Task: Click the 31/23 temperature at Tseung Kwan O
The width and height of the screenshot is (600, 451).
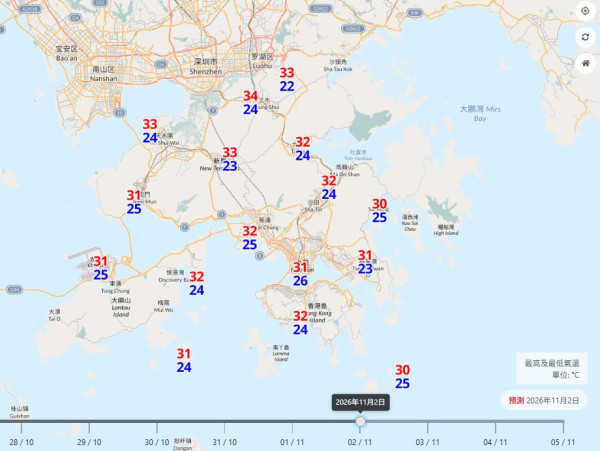Action: 365,262
